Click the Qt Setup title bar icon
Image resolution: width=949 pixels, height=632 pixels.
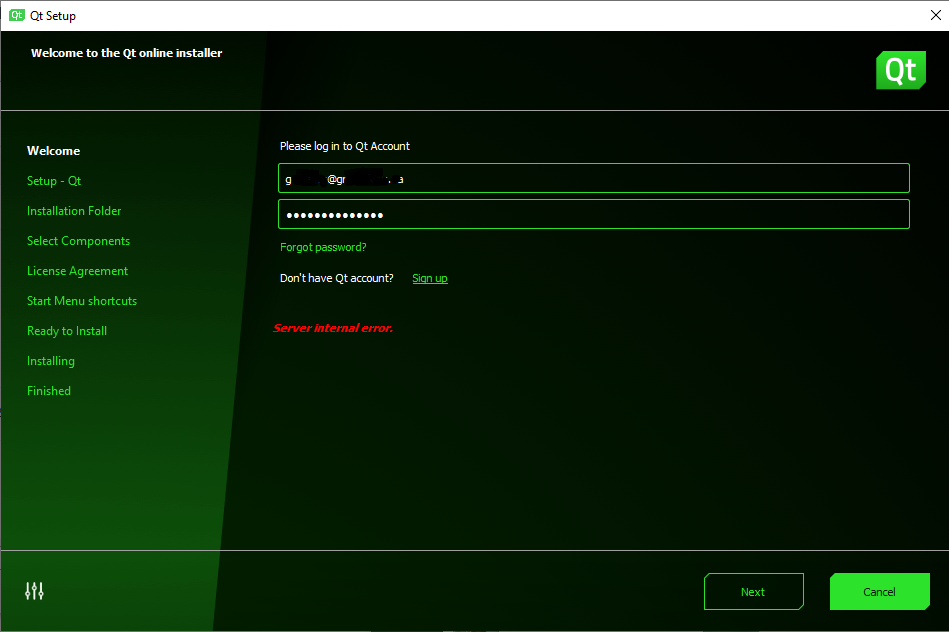[16, 15]
